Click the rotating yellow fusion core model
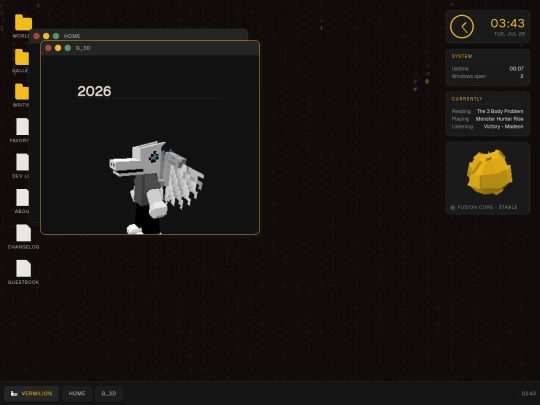The image size is (540, 405). (489, 172)
